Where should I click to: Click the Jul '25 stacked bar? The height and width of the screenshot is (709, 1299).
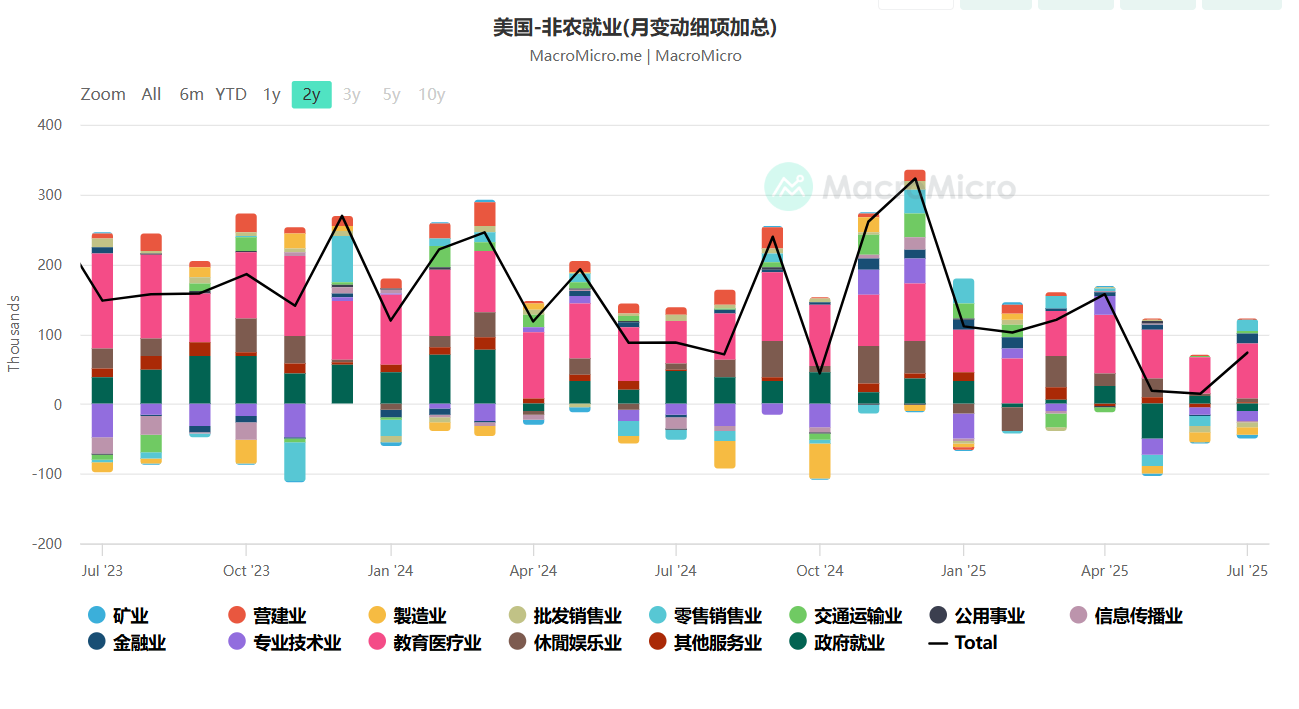[x=1247, y=370]
